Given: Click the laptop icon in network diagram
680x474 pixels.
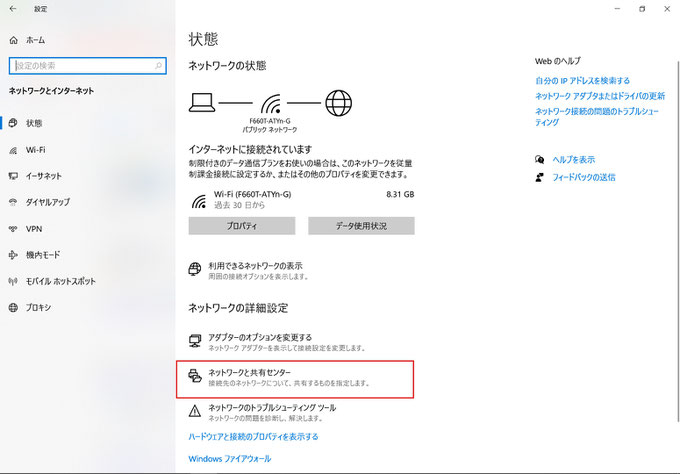Looking at the screenshot, I should tap(202, 103).
